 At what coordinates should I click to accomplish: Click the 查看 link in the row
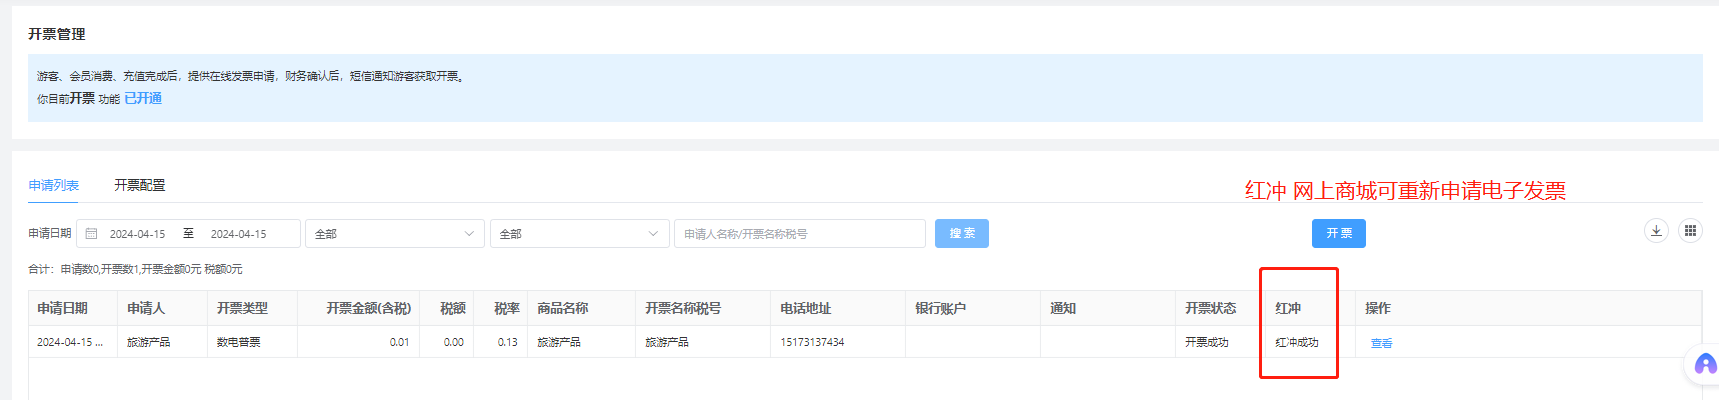tap(1381, 343)
